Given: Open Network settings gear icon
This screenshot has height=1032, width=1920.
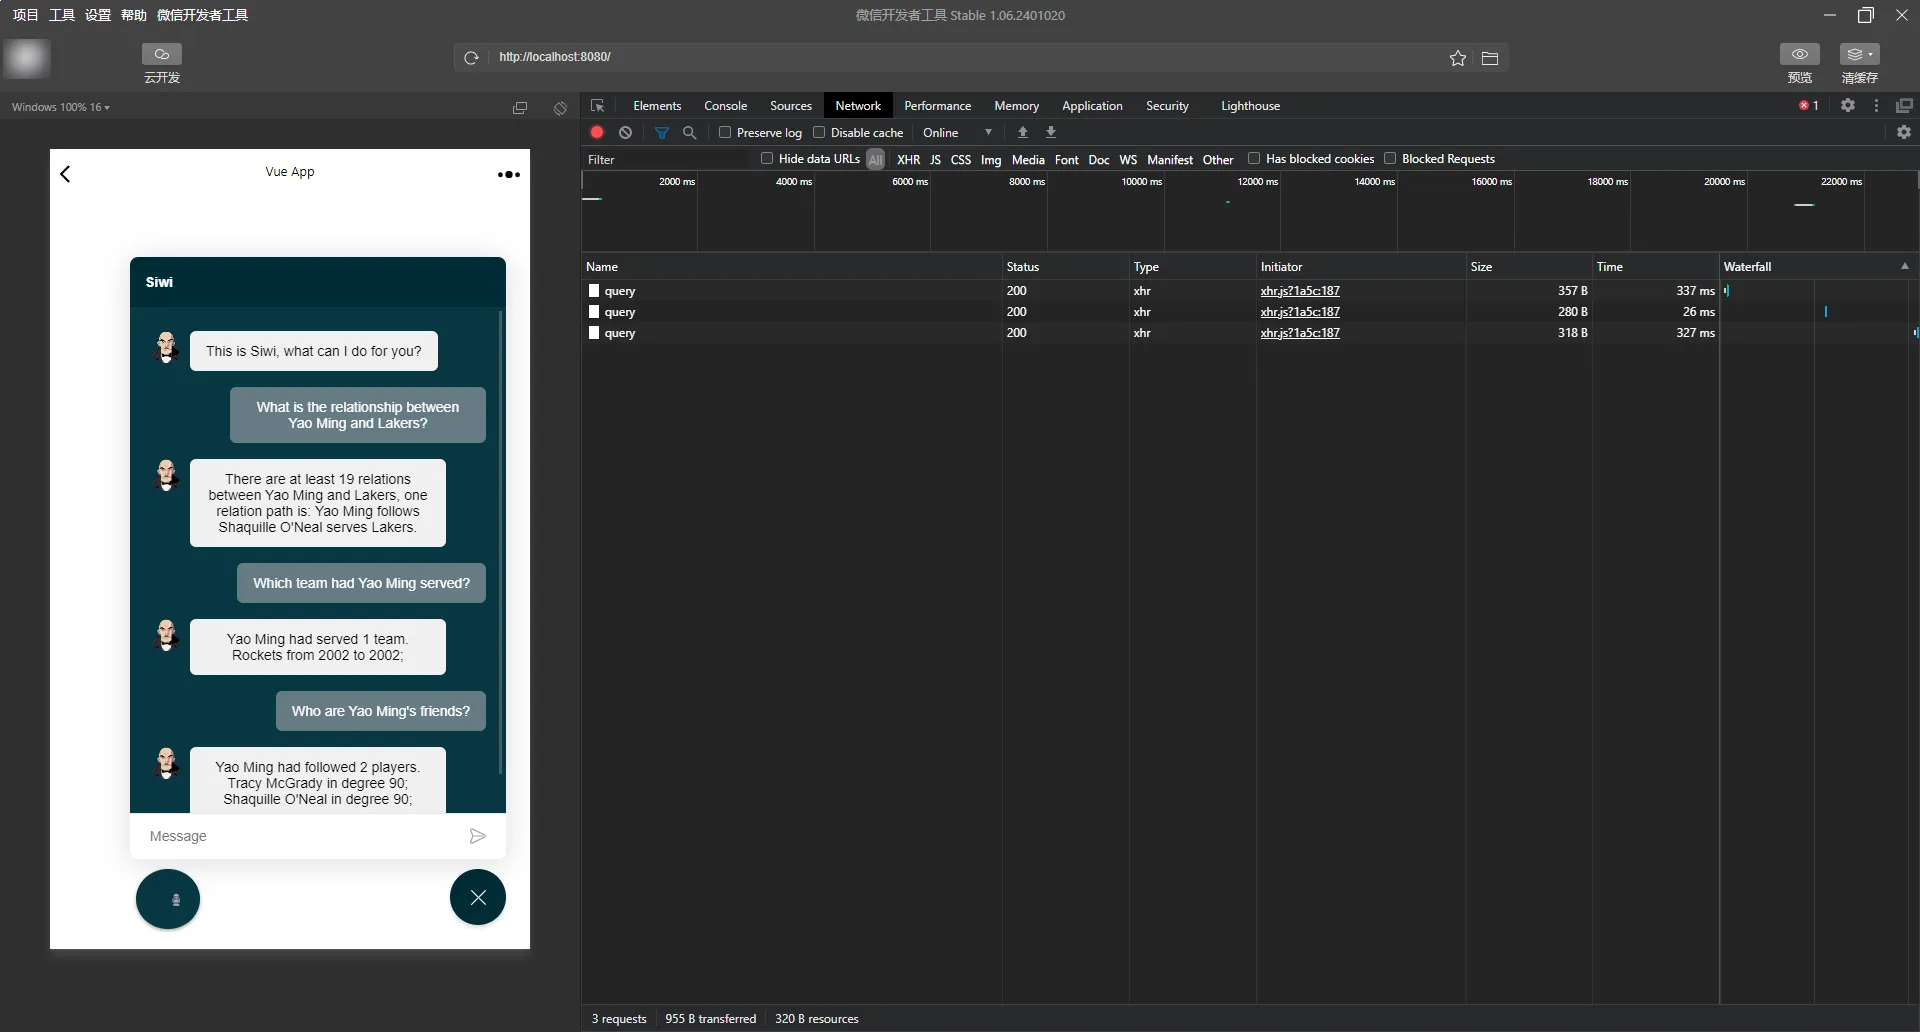Looking at the screenshot, I should tap(1904, 132).
